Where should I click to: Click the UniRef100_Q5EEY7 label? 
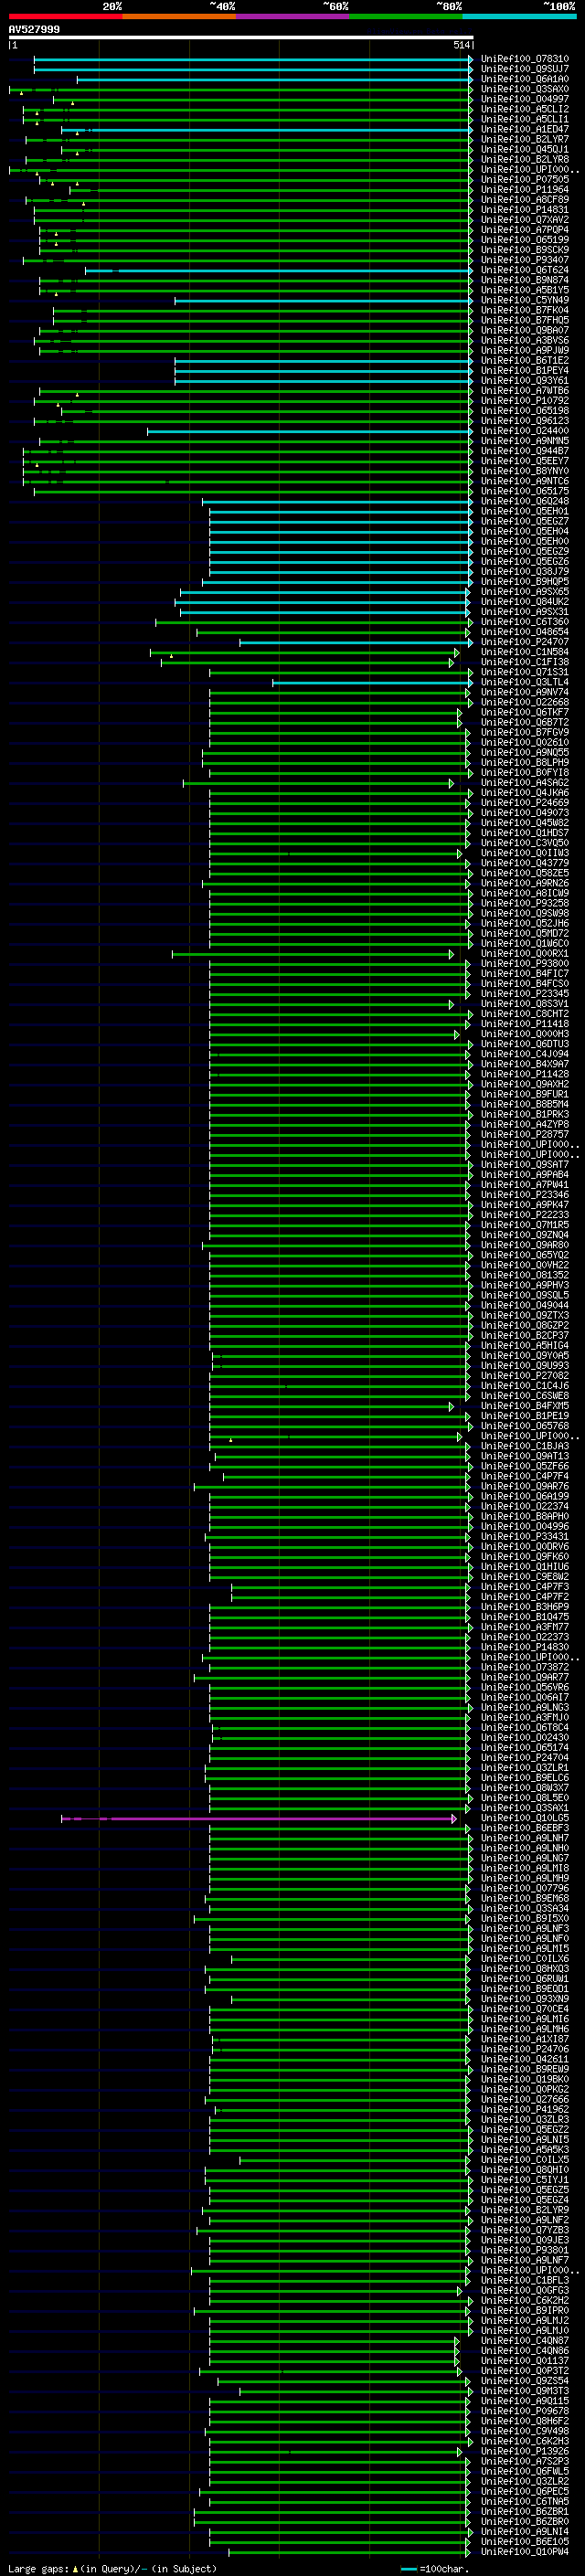[x=525, y=461]
